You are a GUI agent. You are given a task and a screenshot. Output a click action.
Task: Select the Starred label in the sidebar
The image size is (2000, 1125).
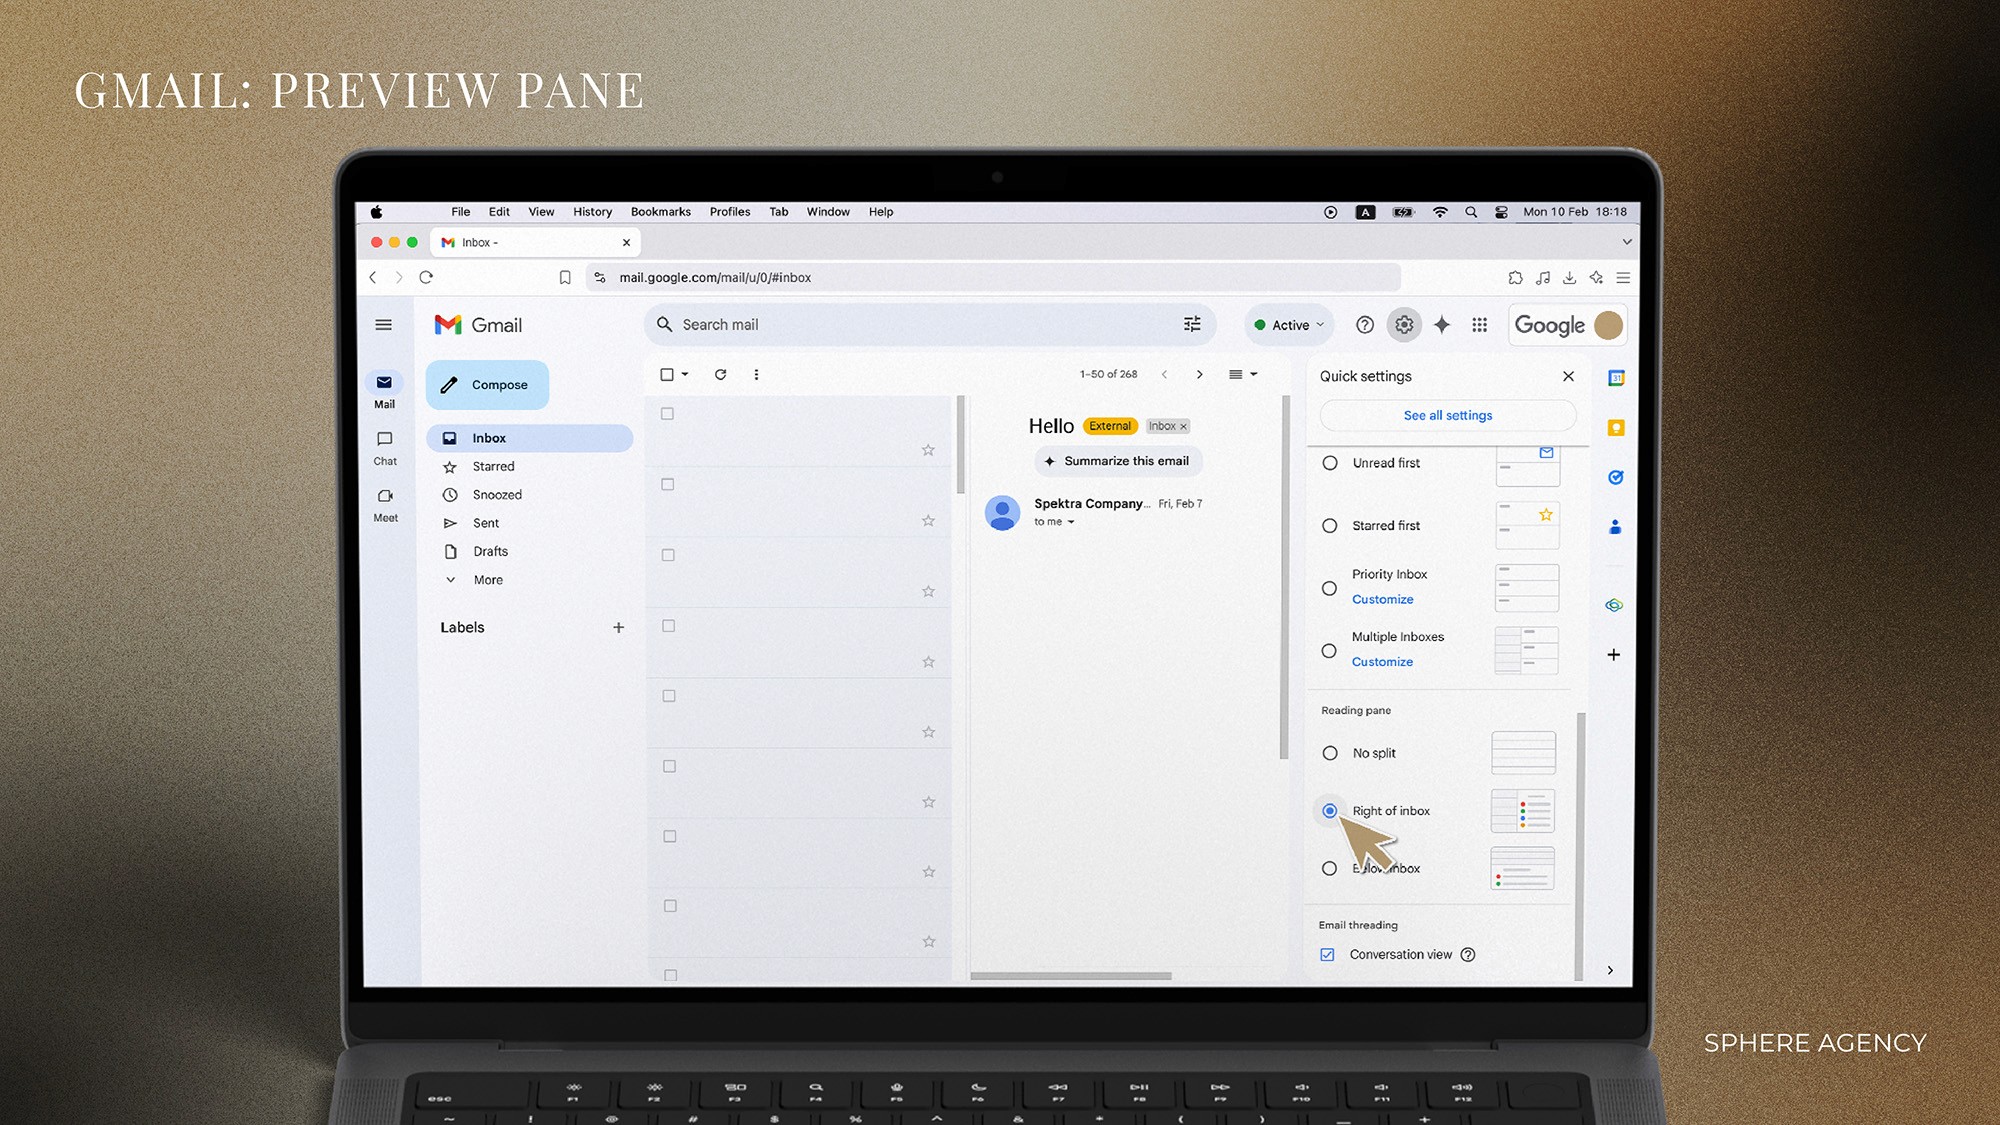click(491, 466)
